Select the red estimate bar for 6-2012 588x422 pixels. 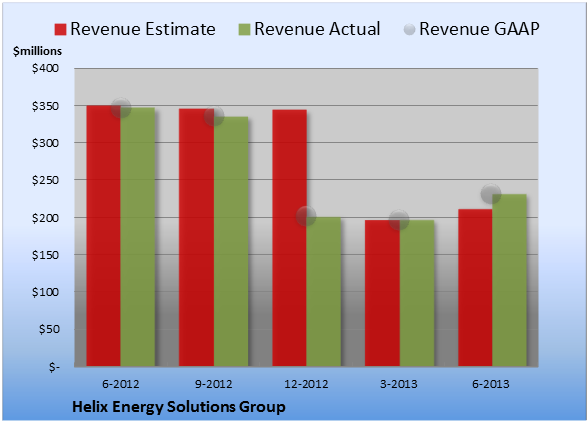104,236
